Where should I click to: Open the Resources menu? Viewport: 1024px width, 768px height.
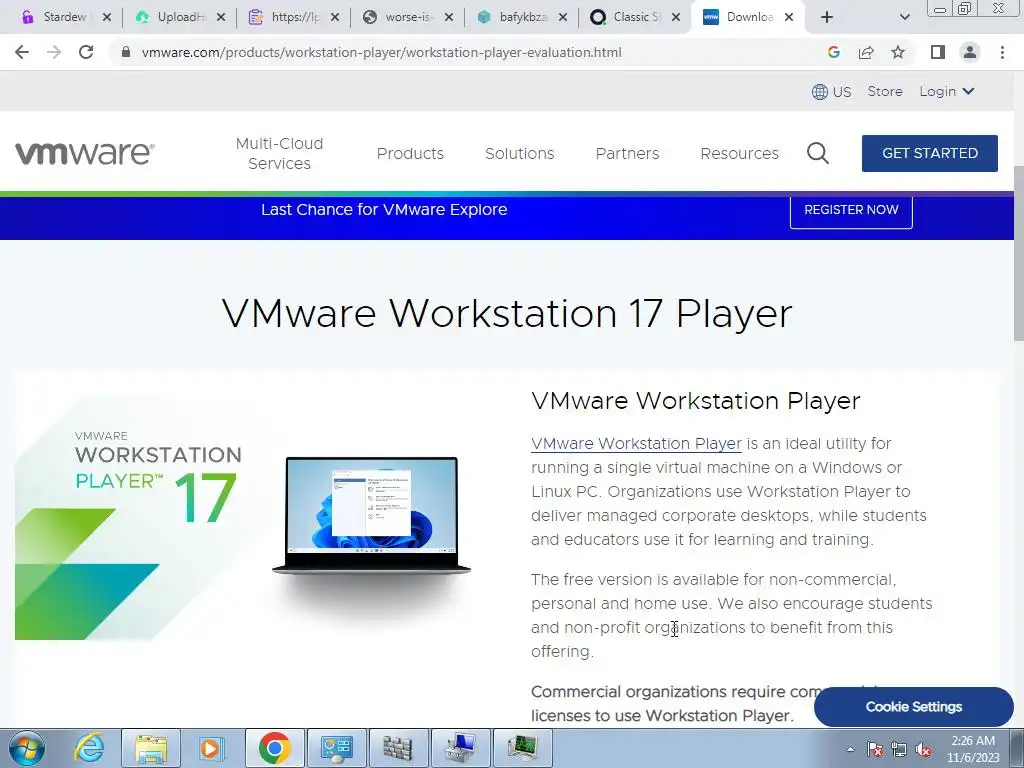pyautogui.click(x=739, y=153)
